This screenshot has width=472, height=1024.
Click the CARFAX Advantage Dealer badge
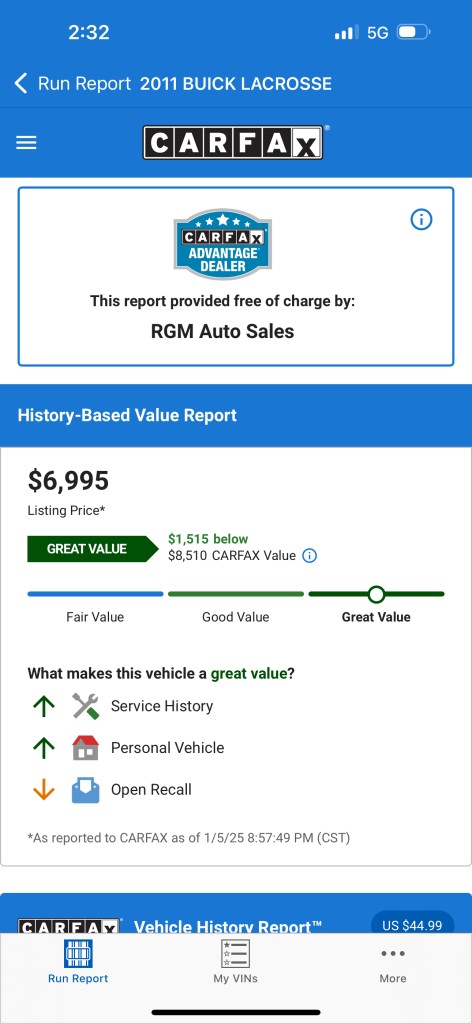click(x=223, y=244)
